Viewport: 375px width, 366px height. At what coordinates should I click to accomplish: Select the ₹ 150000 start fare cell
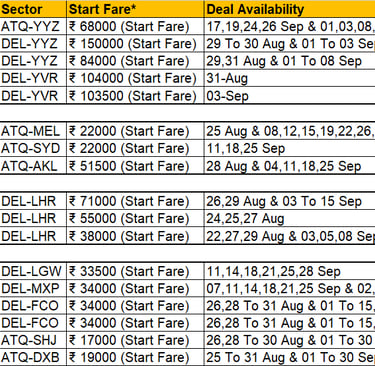[x=135, y=44]
